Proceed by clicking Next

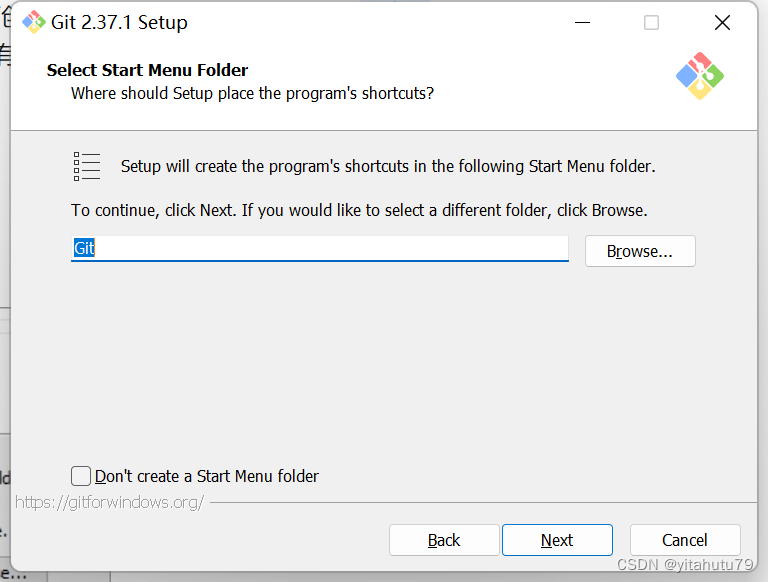[557, 540]
